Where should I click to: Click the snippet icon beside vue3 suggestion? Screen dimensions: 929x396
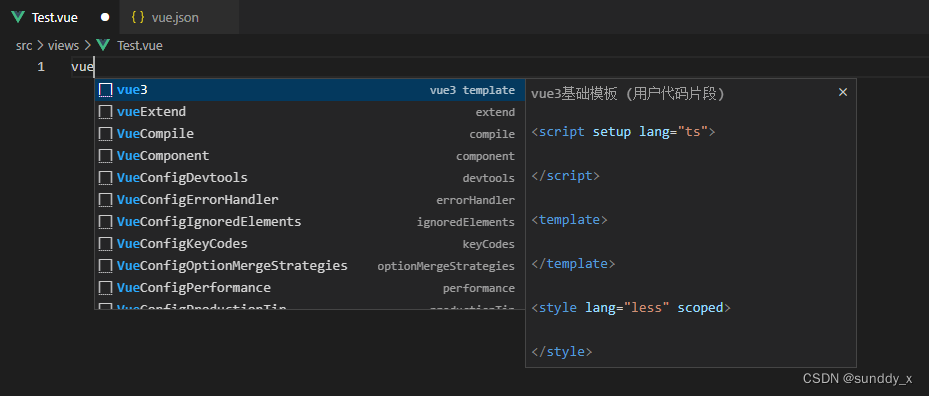pyautogui.click(x=105, y=90)
